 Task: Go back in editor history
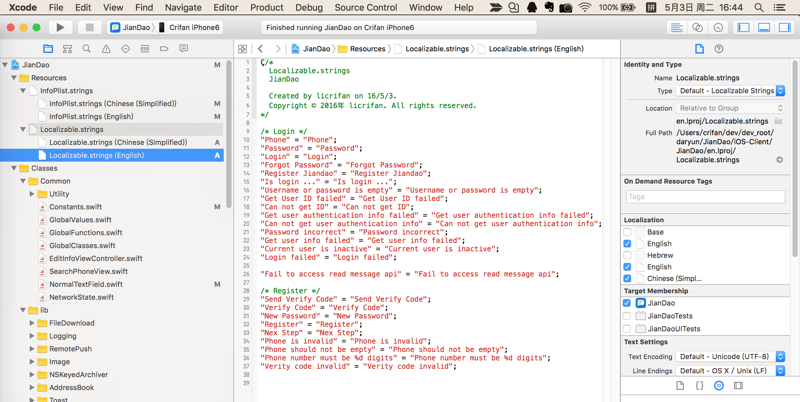click(x=260, y=49)
